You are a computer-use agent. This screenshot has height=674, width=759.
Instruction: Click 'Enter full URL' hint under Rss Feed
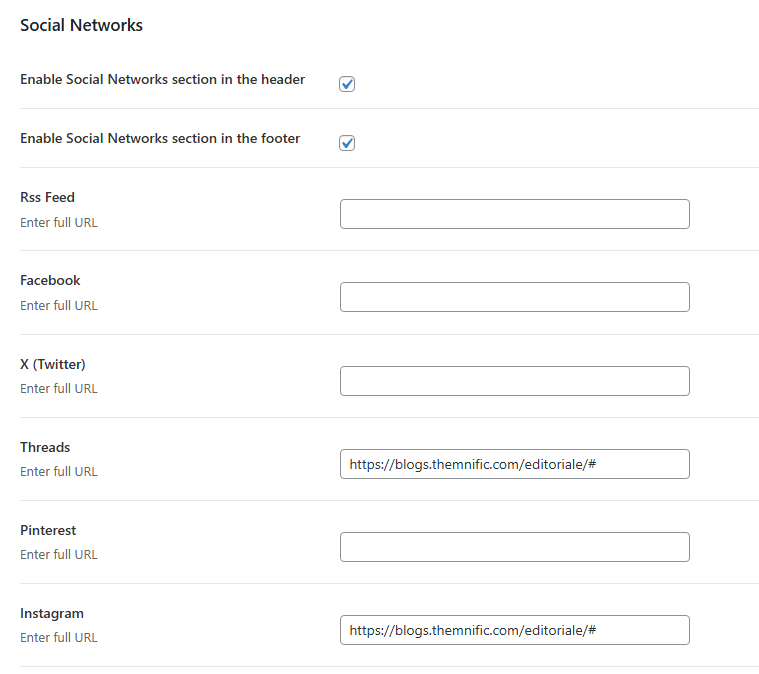coord(59,222)
